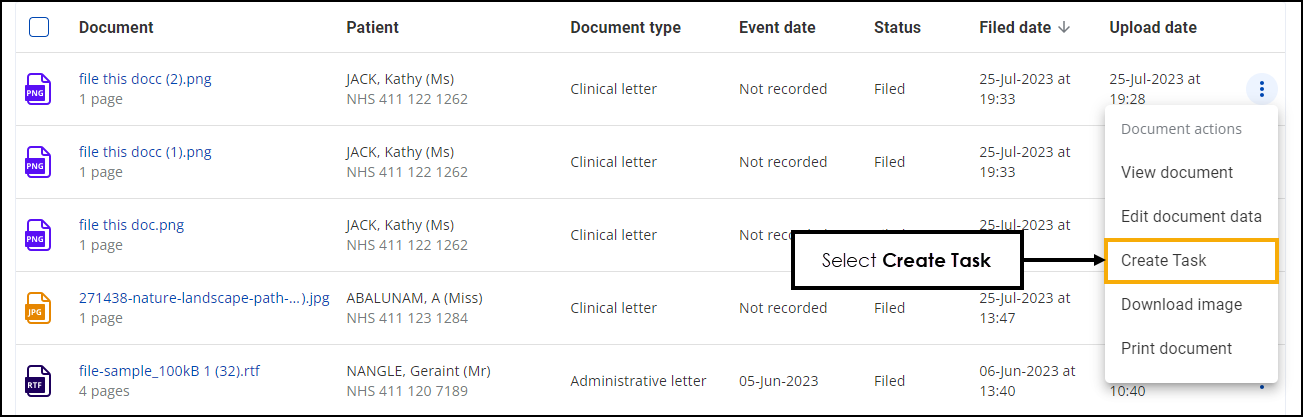Click PNG icon beside file this doc.png
Screen dimensions: 1303x417
point(37,235)
